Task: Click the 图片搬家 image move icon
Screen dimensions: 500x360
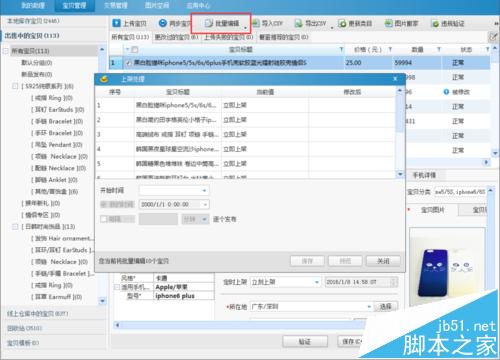Action: click(x=389, y=23)
